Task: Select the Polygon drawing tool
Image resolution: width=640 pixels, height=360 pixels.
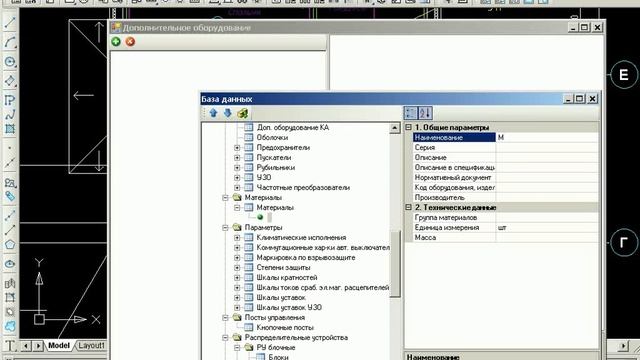Action: click(10, 244)
